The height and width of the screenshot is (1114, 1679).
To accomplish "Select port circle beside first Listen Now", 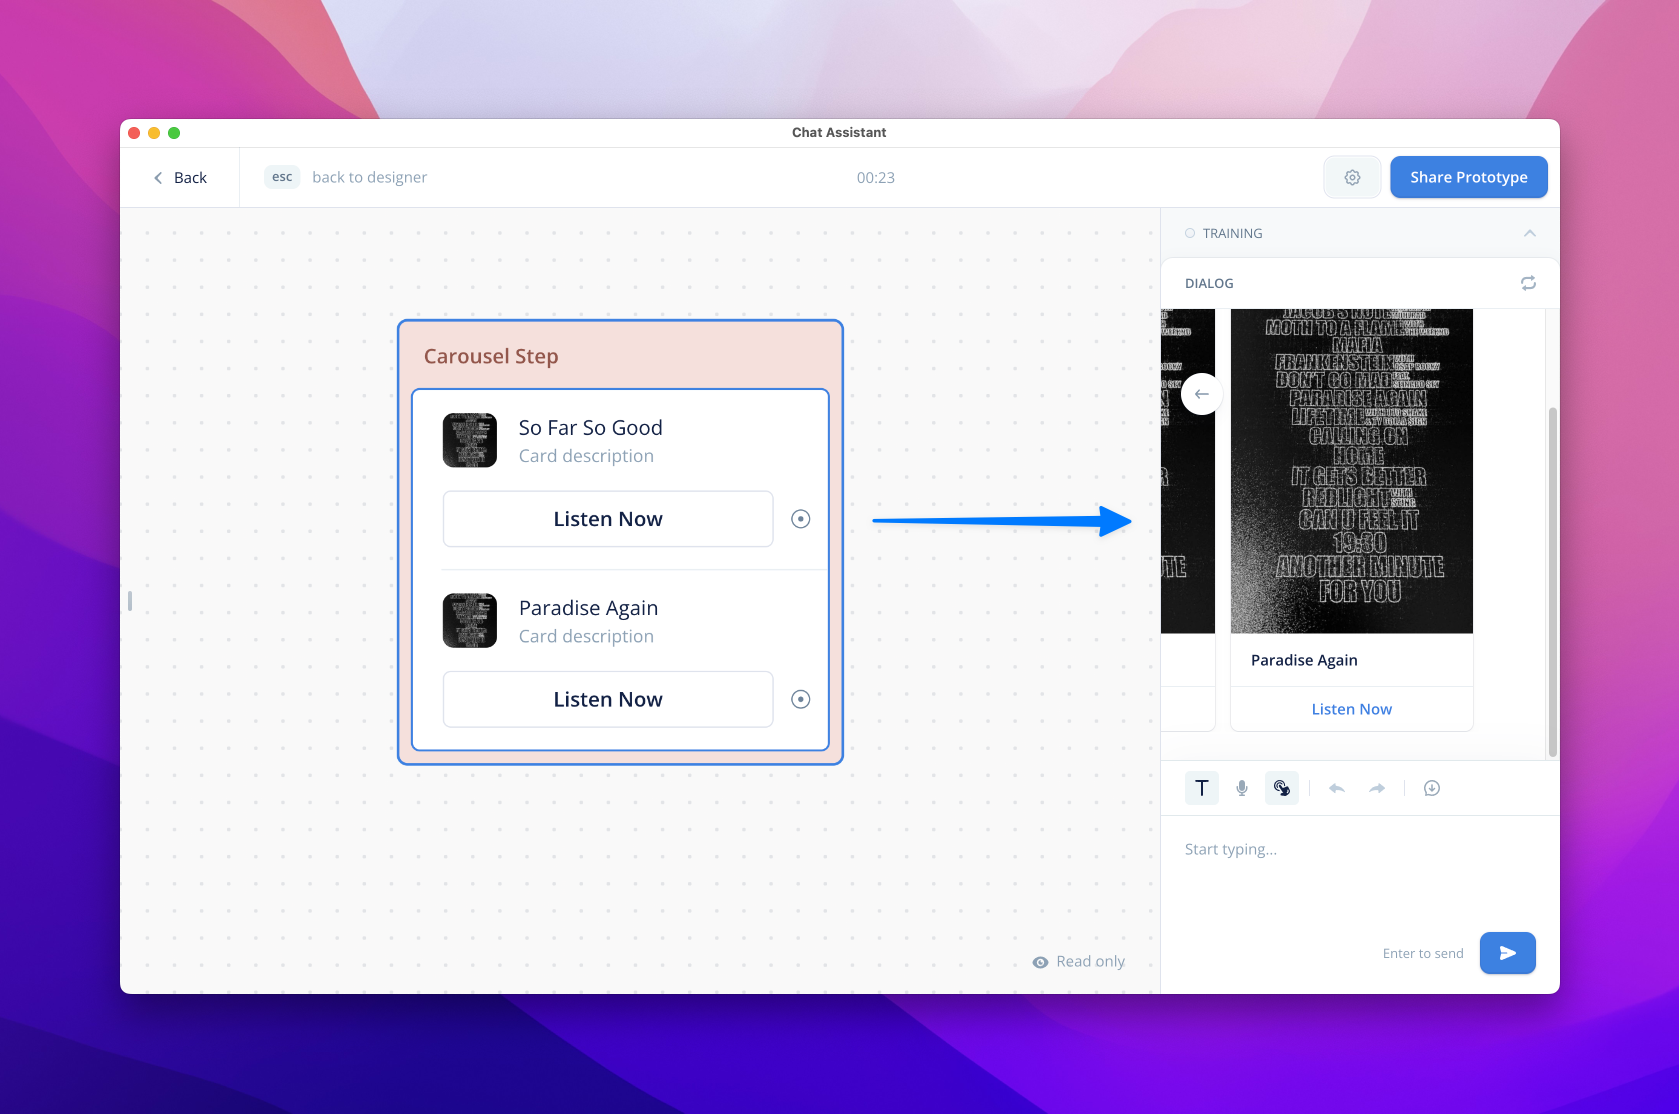I will point(800,519).
